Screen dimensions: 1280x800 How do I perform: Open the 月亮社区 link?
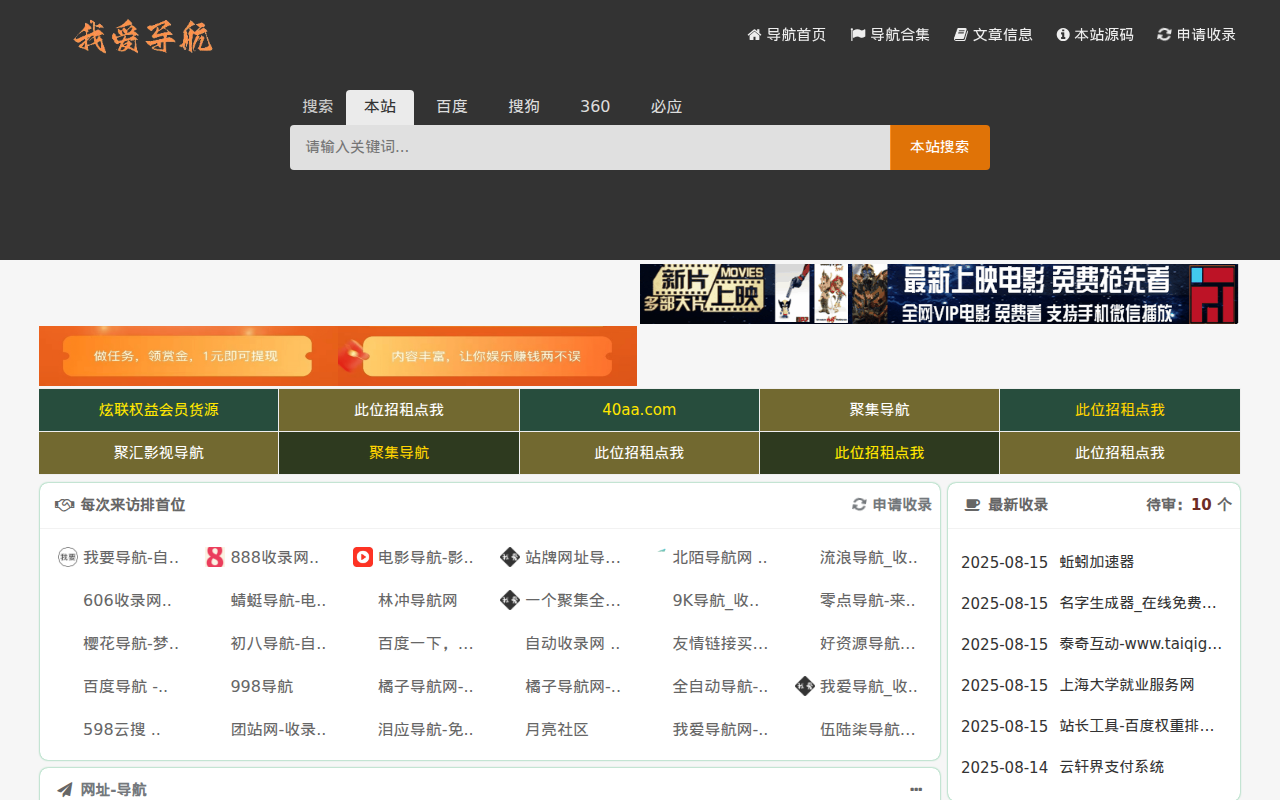tap(557, 729)
